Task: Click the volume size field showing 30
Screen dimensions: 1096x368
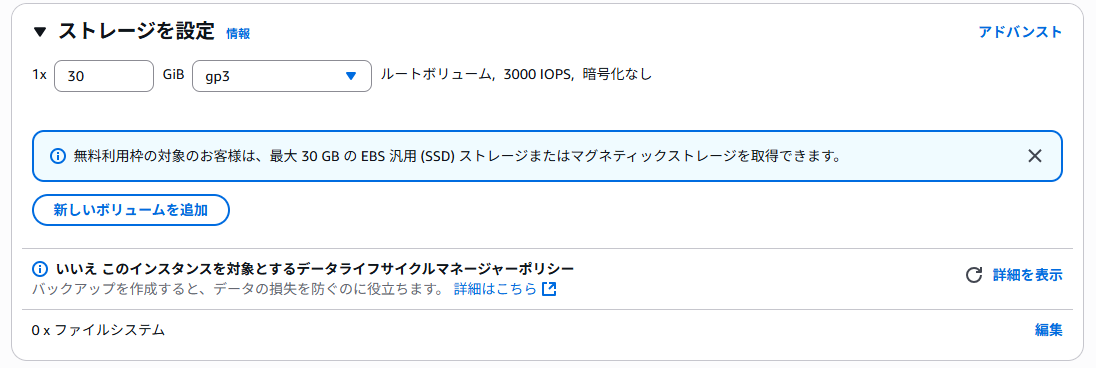Action: click(103, 76)
